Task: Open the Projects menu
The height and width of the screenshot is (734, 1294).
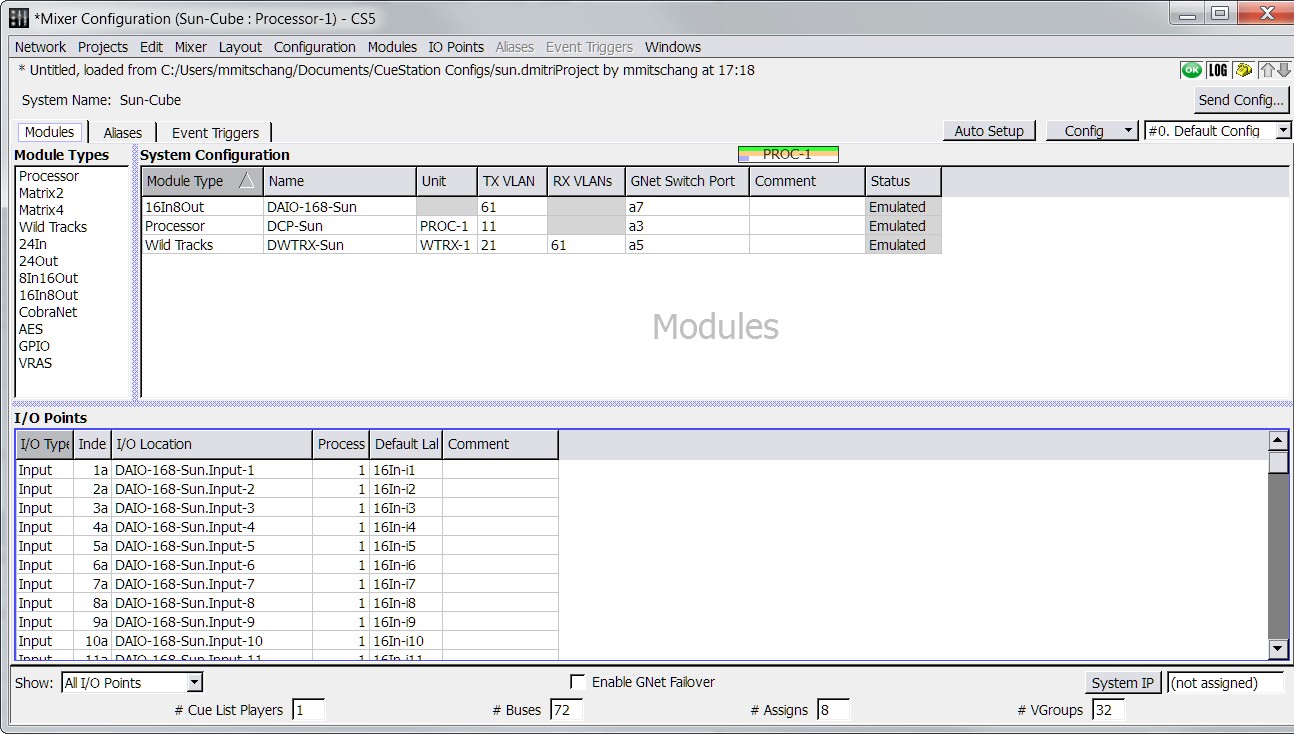Action: 103,47
